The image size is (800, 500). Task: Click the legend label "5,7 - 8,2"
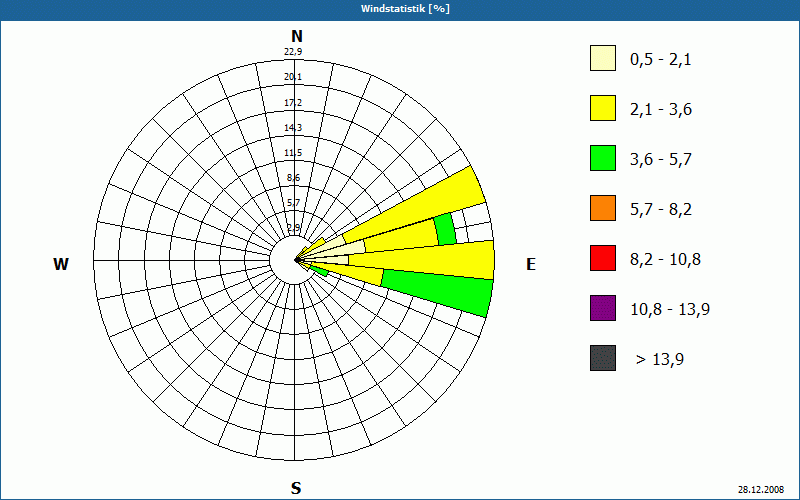pos(661,210)
